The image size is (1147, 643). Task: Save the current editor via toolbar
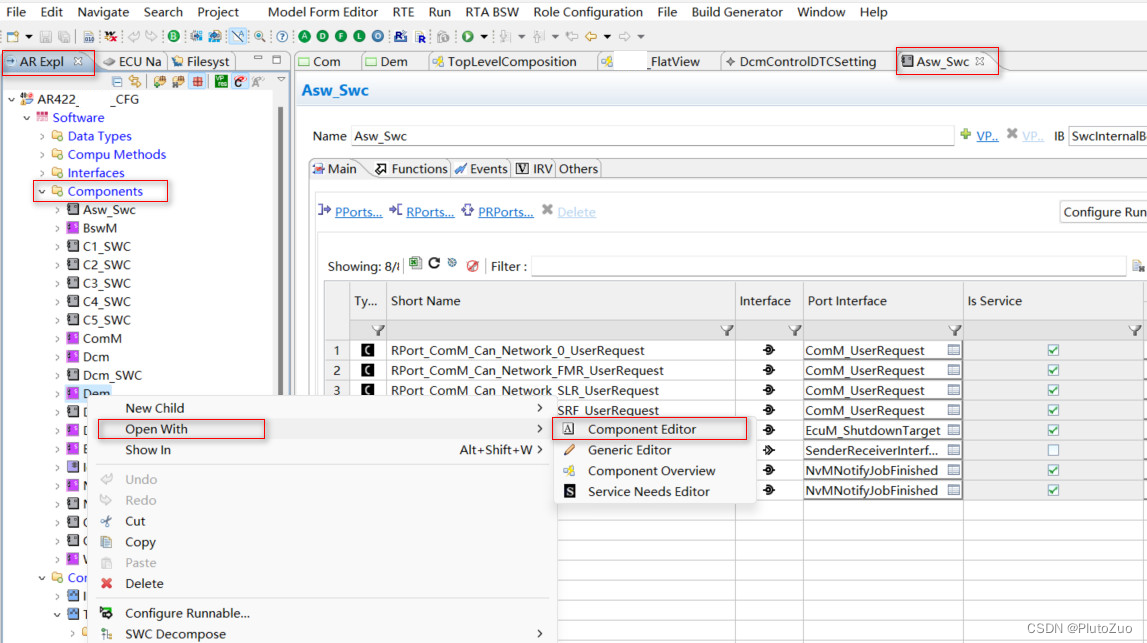[46, 36]
